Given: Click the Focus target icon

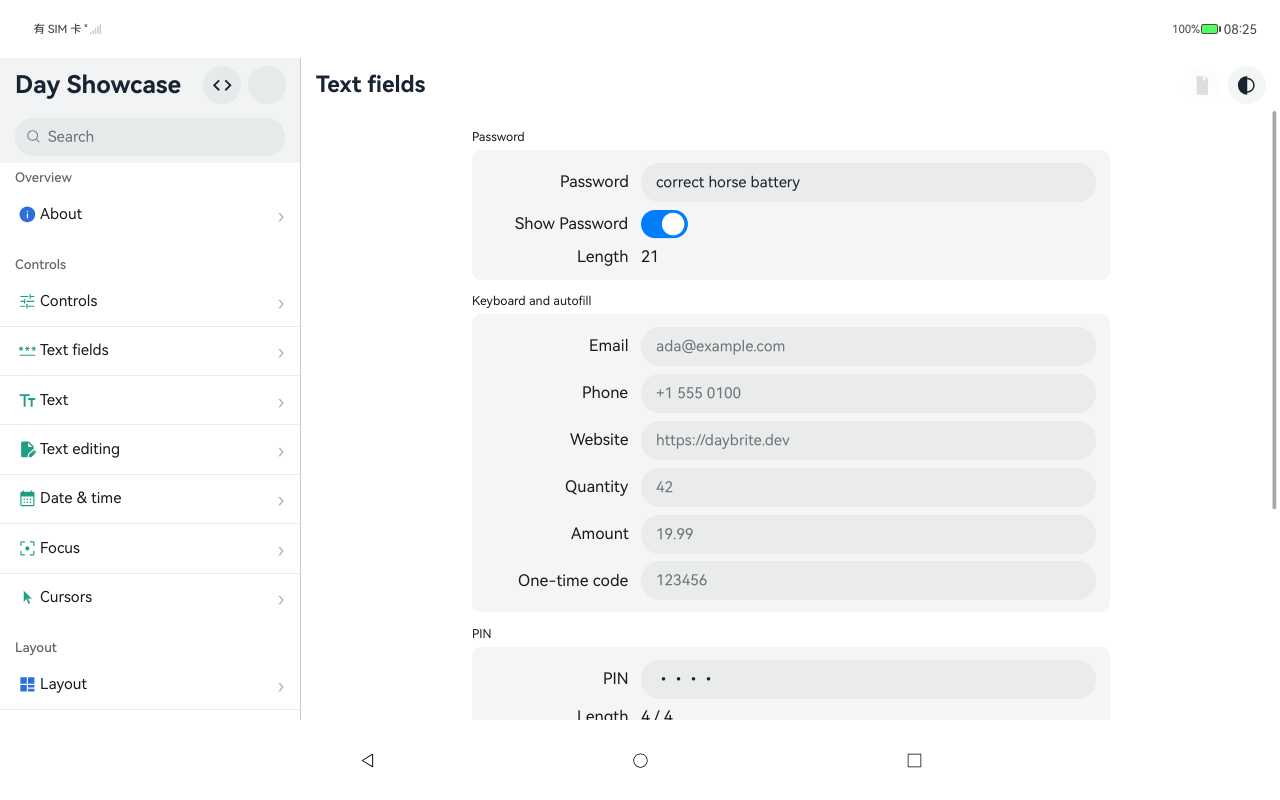Looking at the screenshot, I should [27, 548].
